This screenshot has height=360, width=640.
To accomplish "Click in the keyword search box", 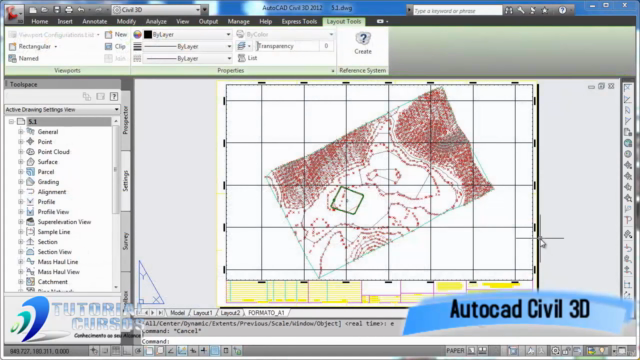I will tap(457, 11).
